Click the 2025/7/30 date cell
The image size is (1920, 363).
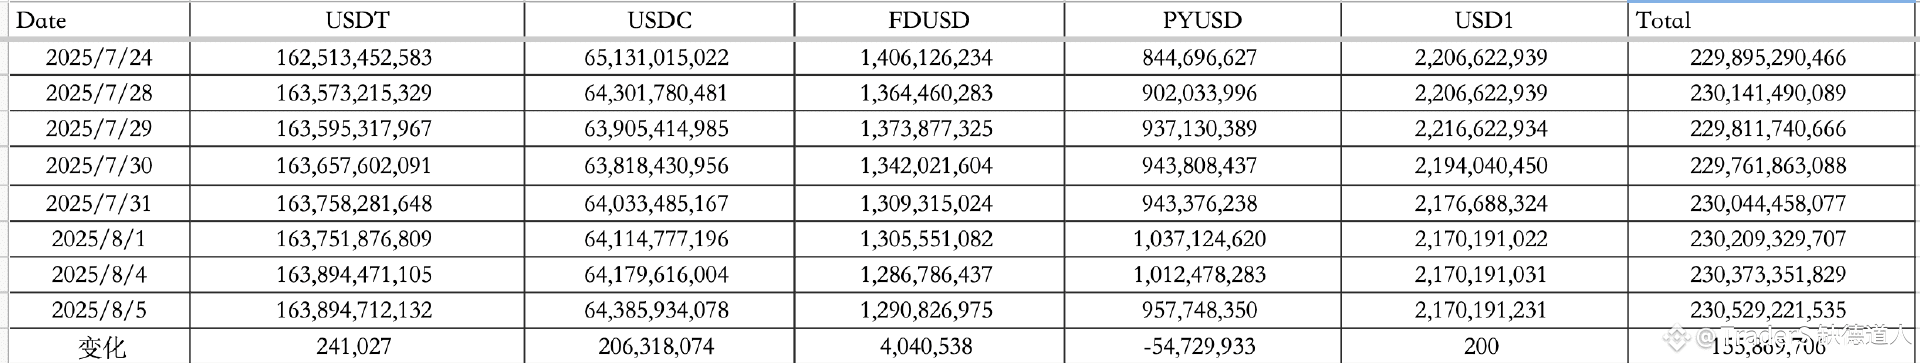98,166
